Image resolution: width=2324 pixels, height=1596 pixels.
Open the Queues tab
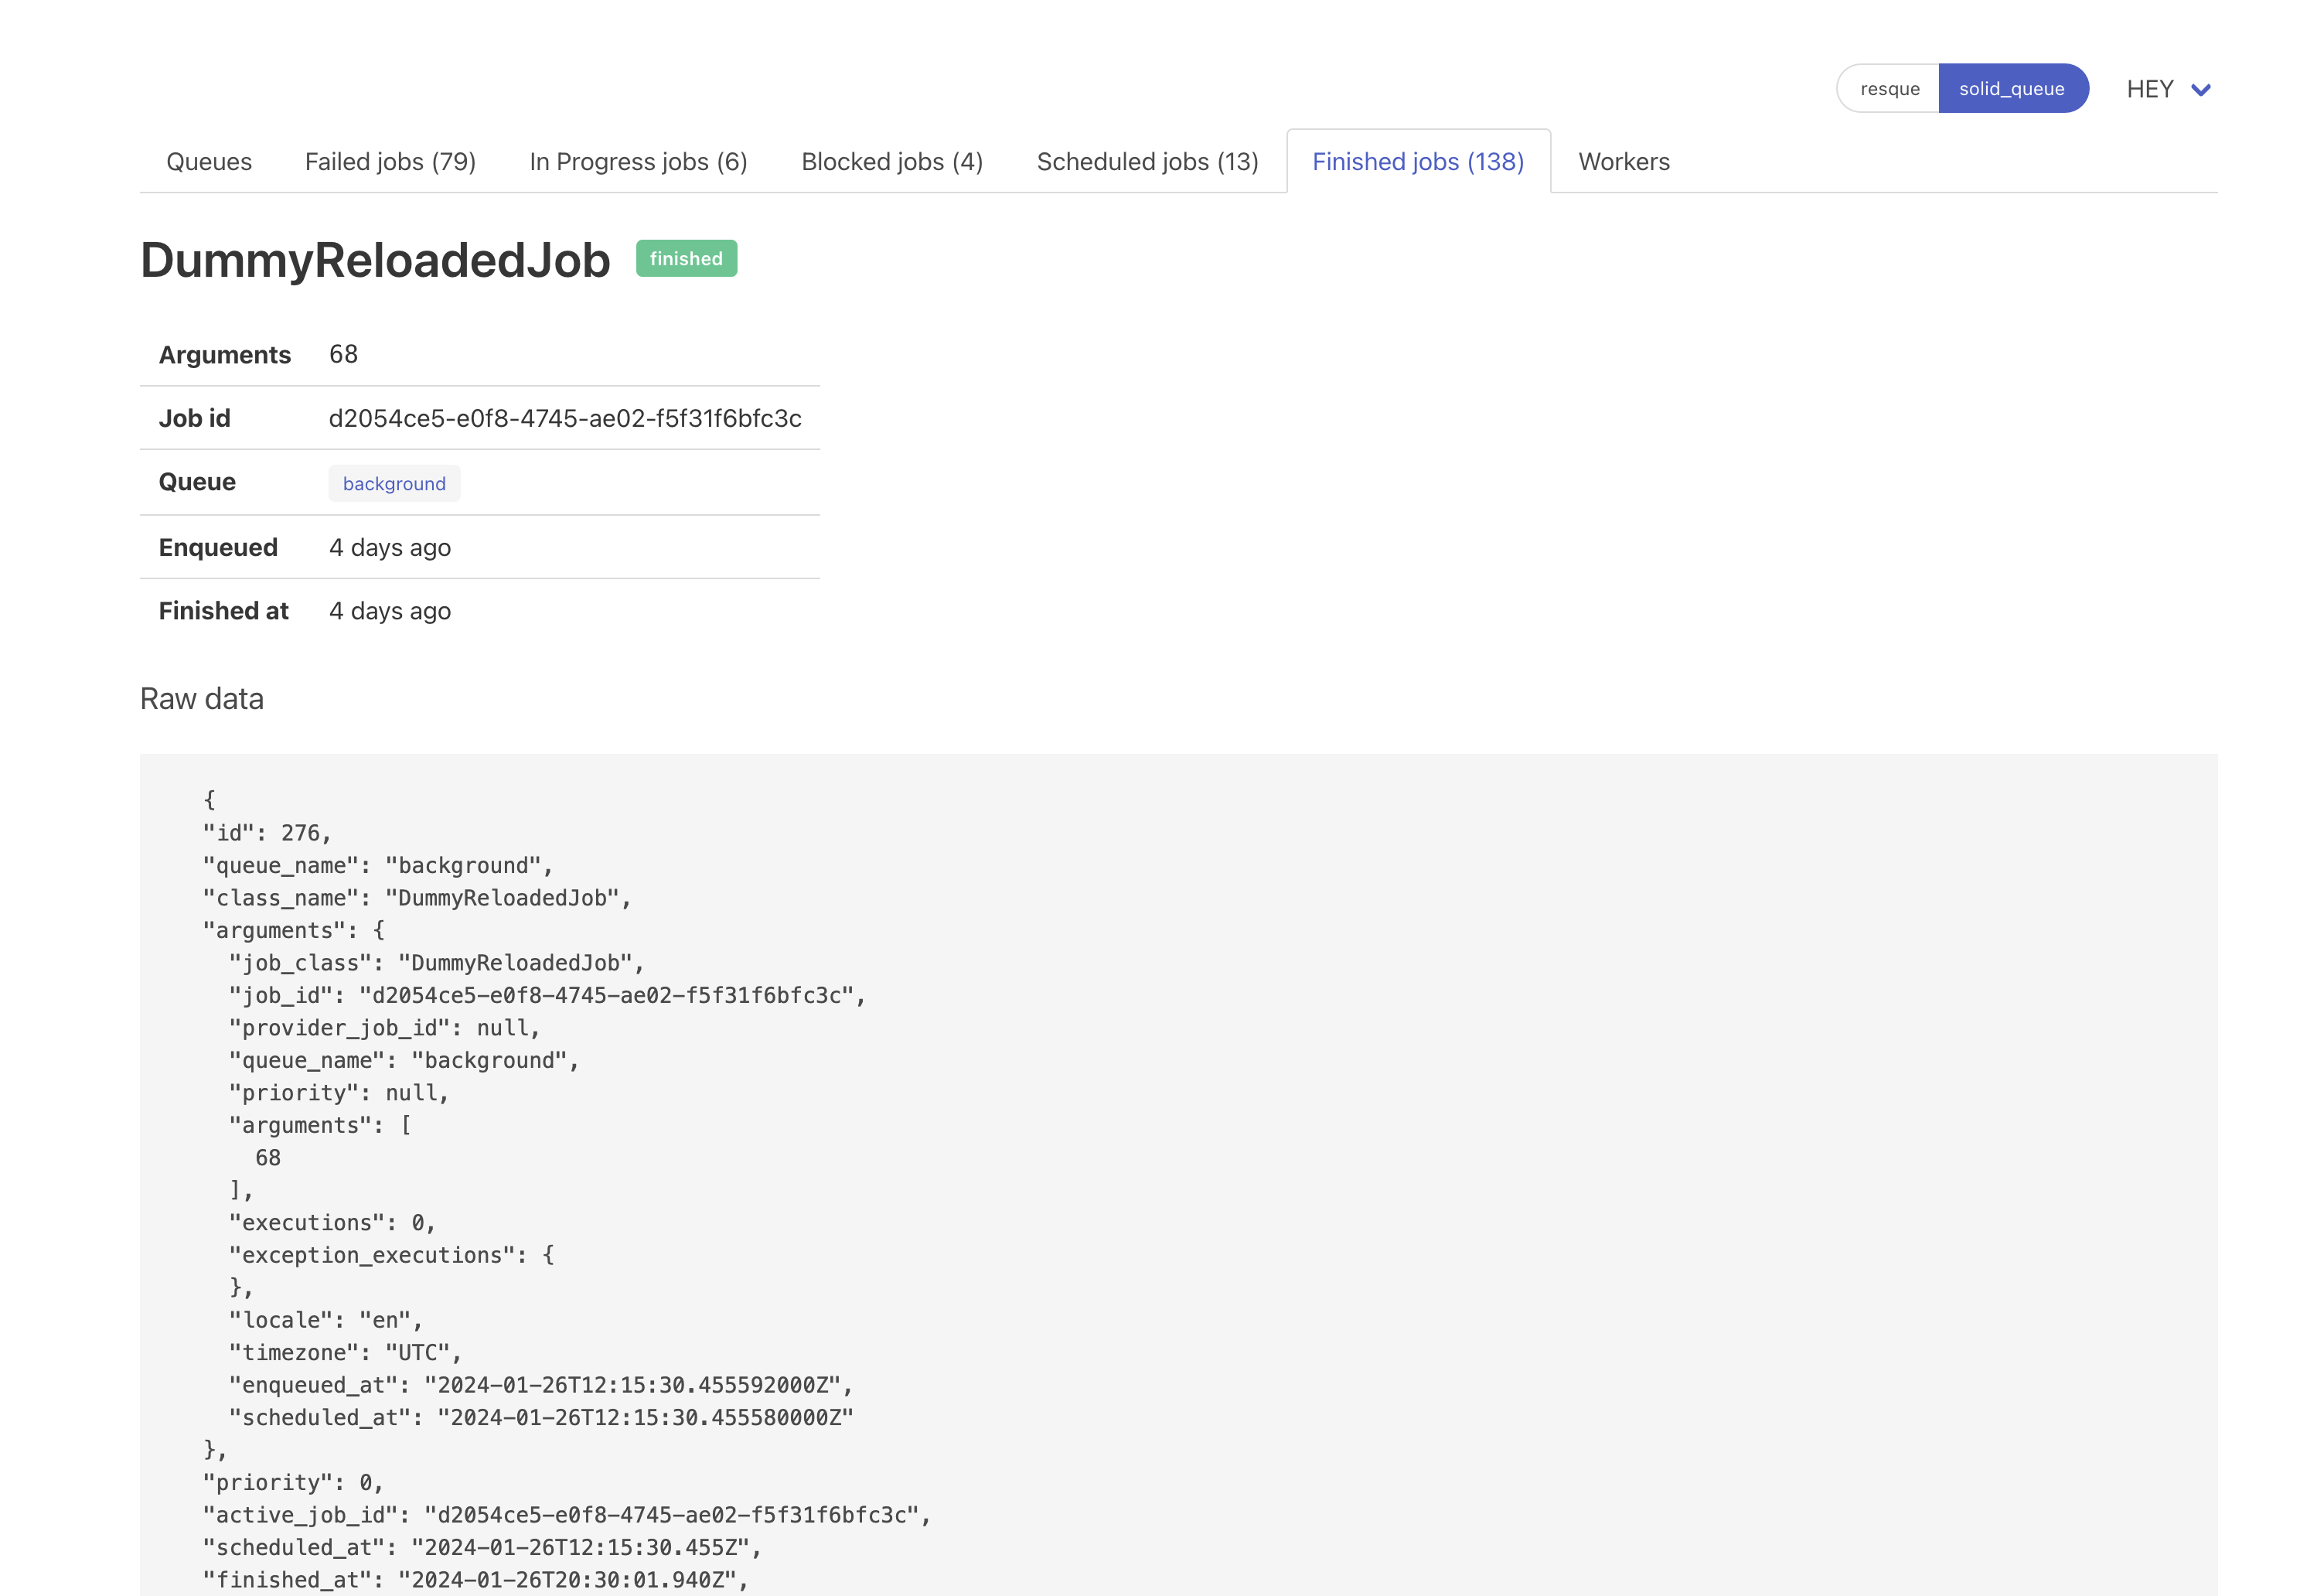point(209,162)
